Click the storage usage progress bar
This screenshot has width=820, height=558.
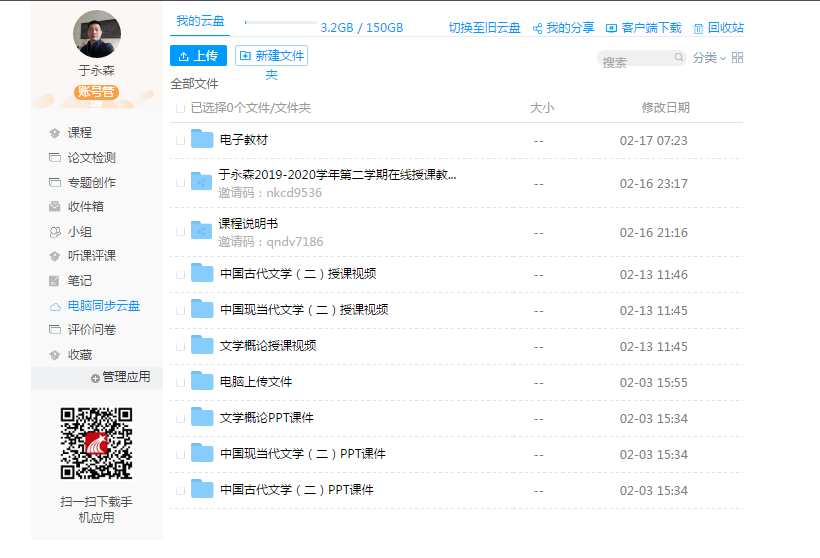pos(279,22)
